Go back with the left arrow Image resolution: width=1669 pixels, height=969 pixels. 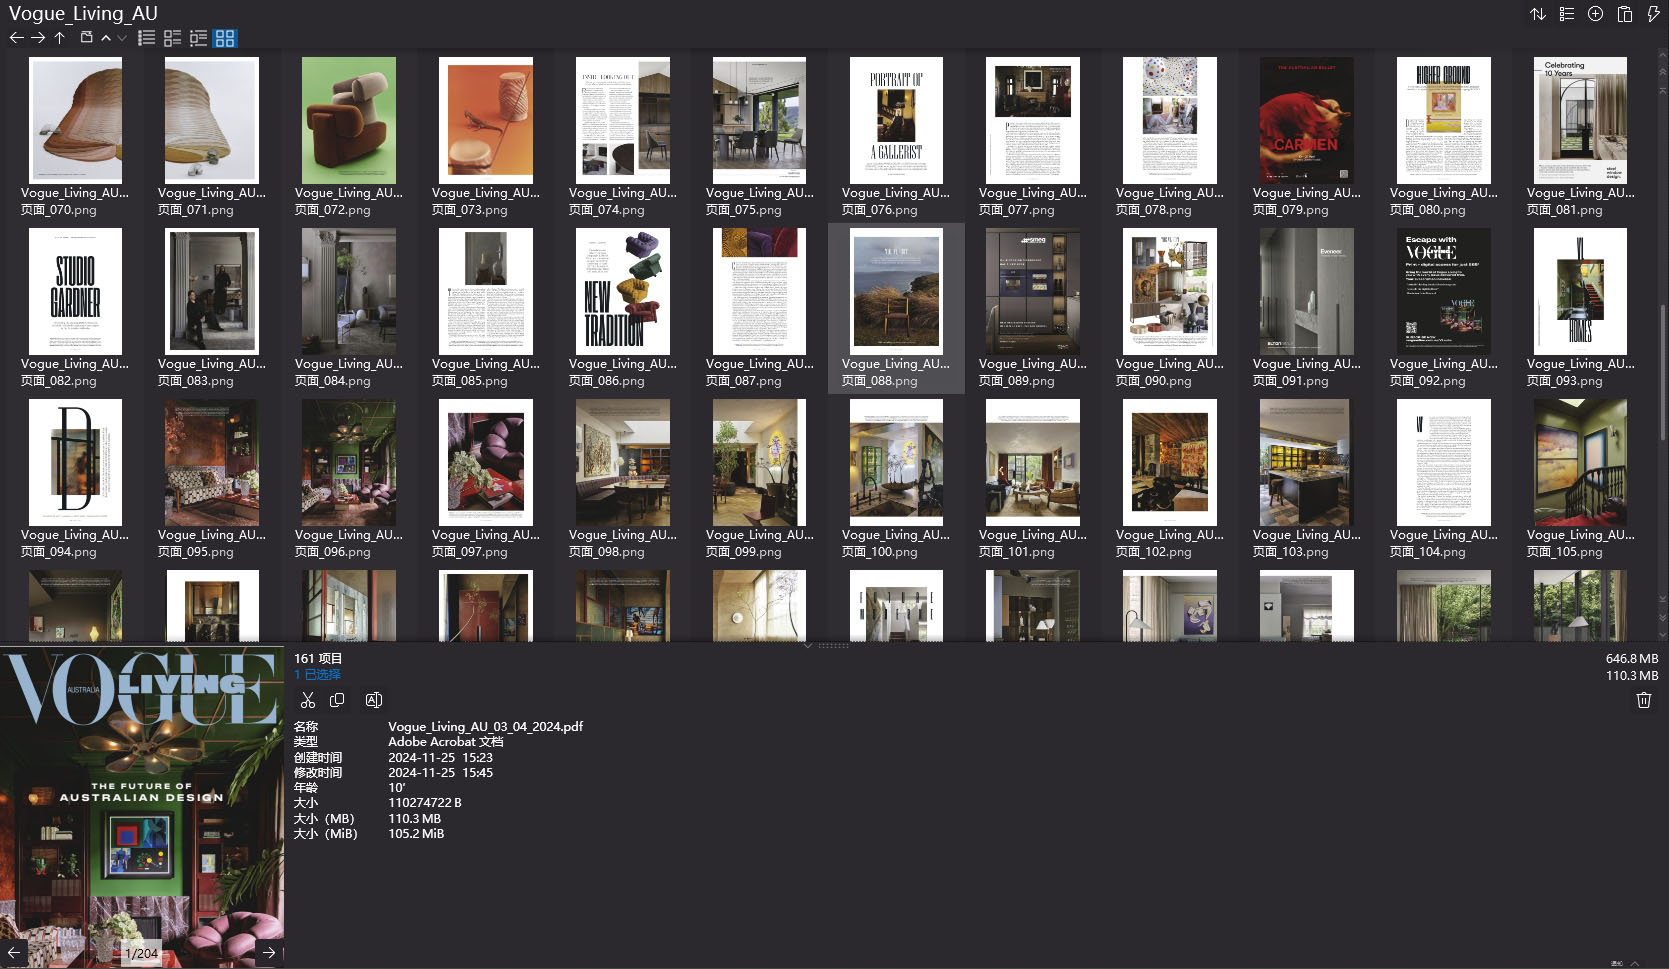pos(16,38)
